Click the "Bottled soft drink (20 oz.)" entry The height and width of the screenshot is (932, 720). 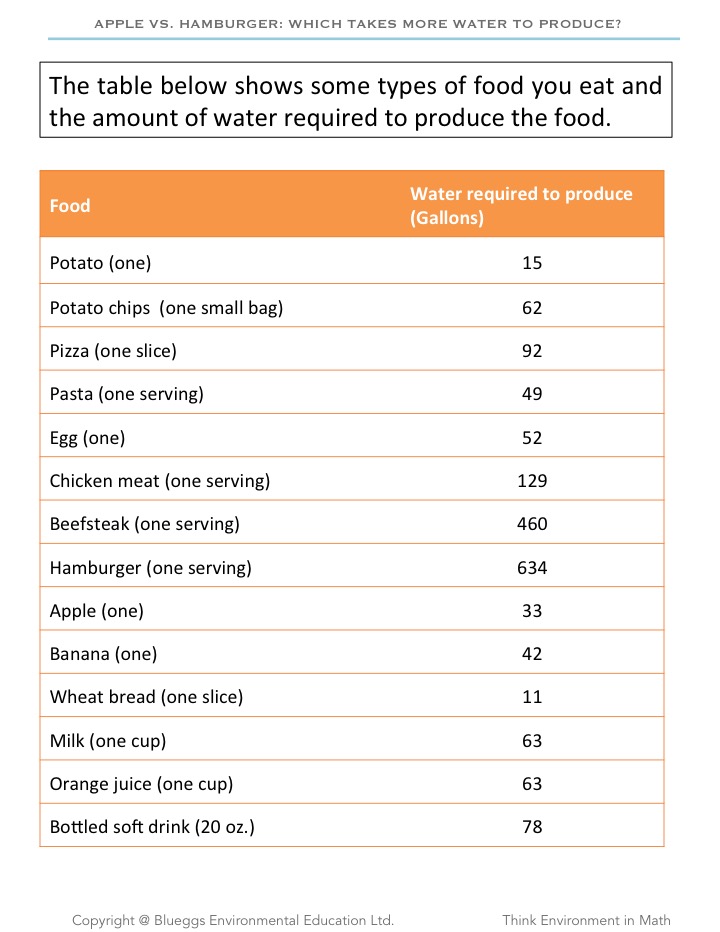(152, 827)
